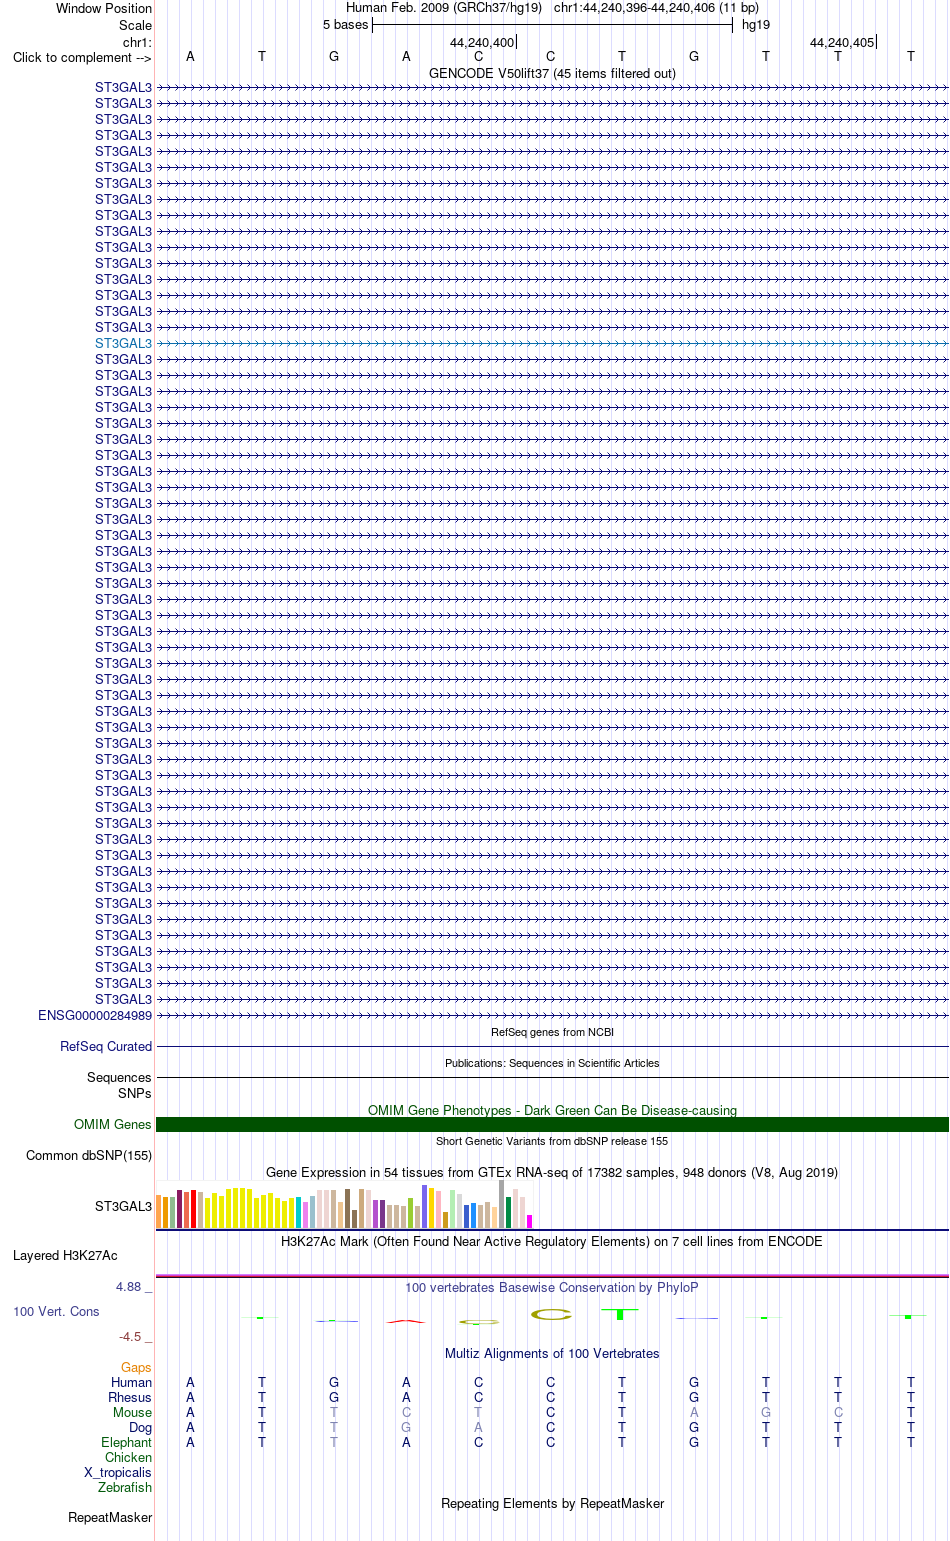
Task: Click the H3K27Ac Mark track title
Action: pyautogui.click(x=552, y=1241)
